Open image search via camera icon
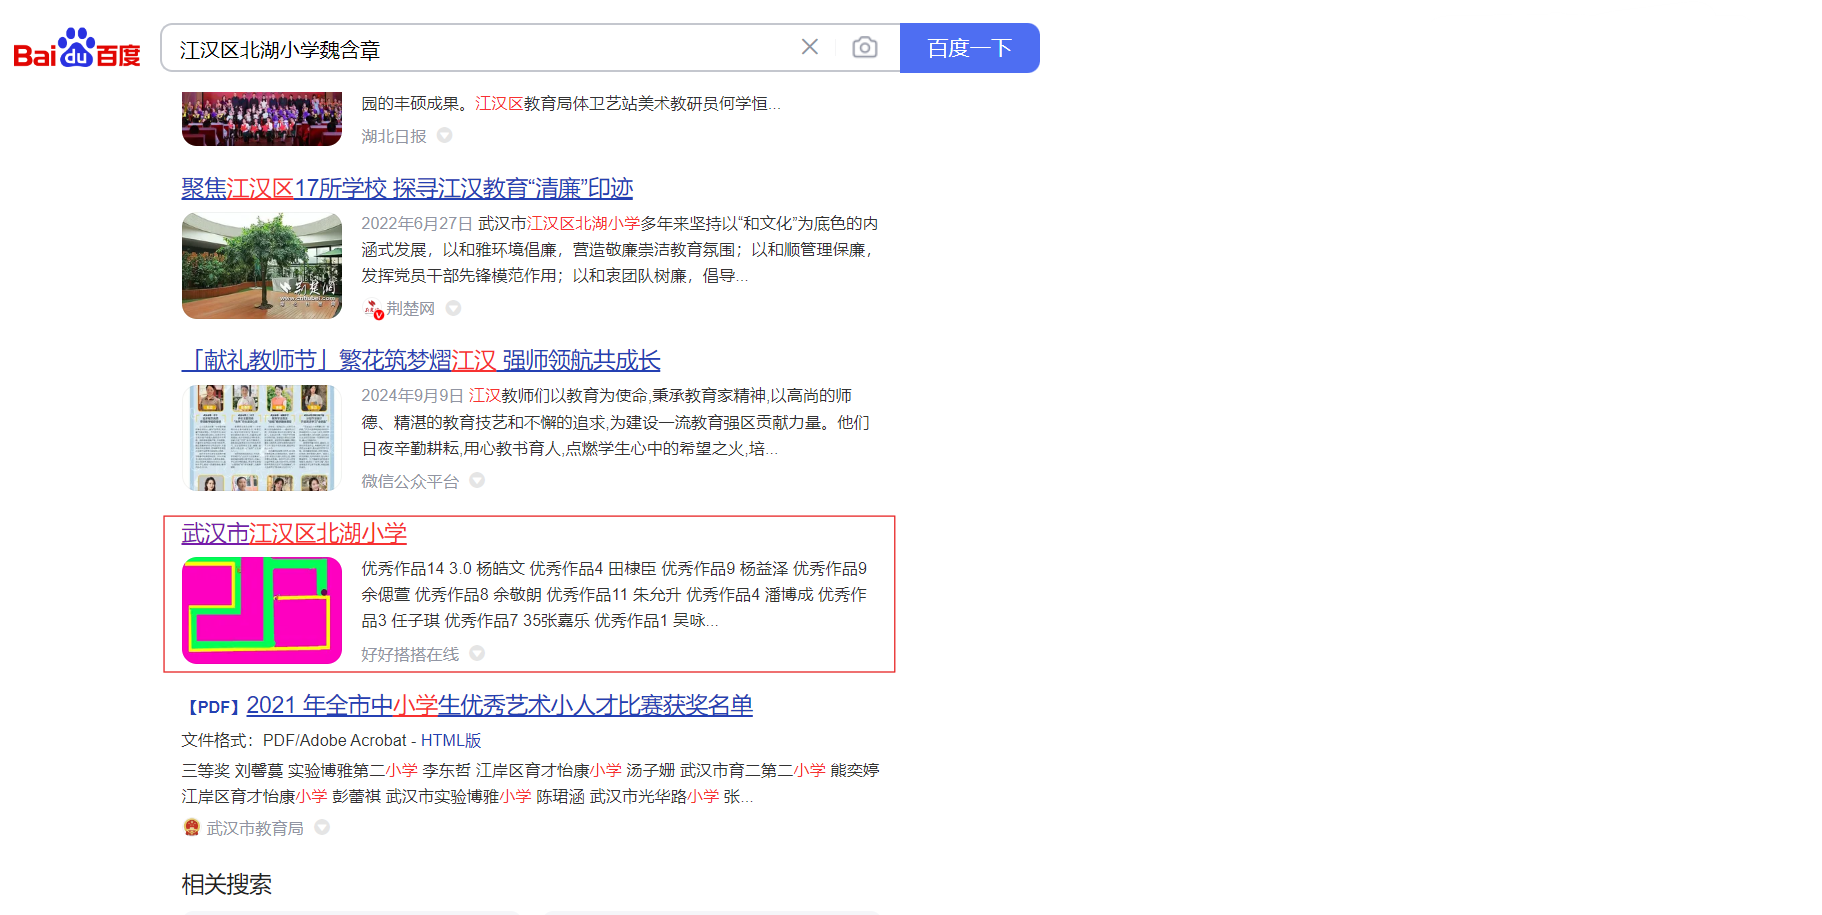Screen dimensions: 1822x915 tap(865, 47)
